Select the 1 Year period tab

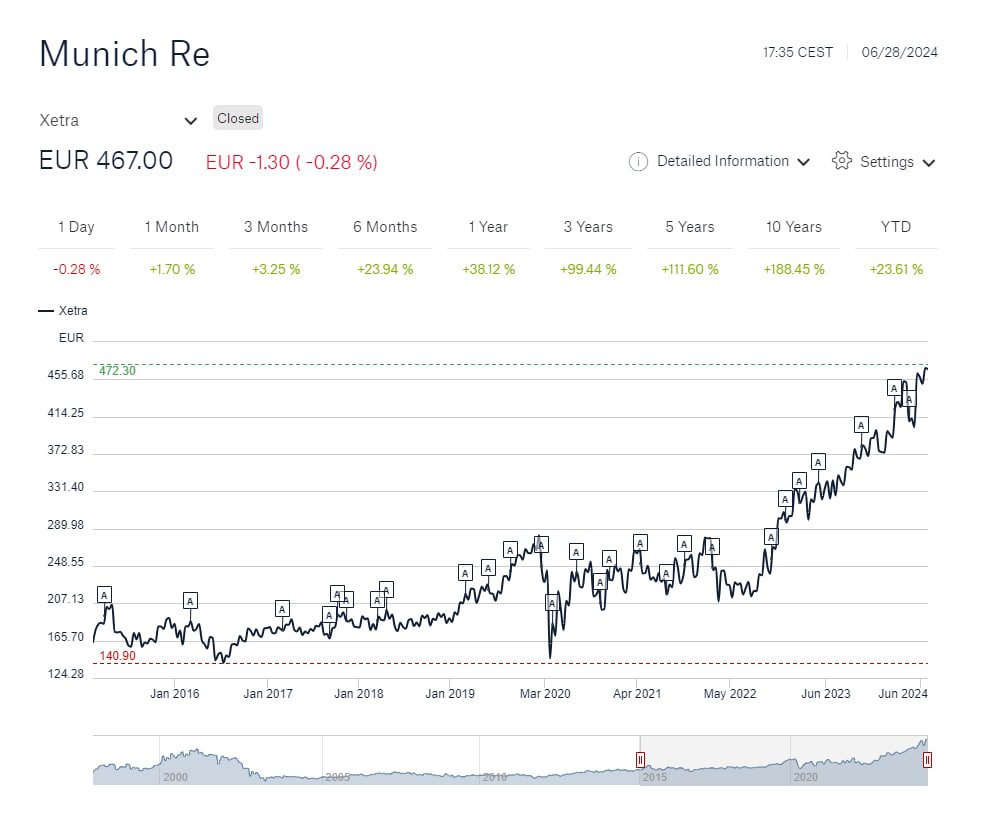click(488, 227)
